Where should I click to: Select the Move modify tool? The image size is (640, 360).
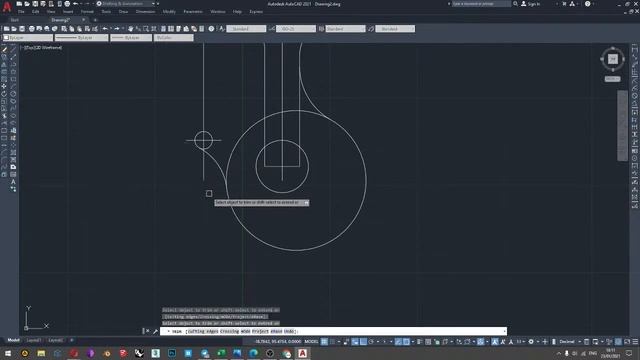pyautogui.click(x=4, y=87)
